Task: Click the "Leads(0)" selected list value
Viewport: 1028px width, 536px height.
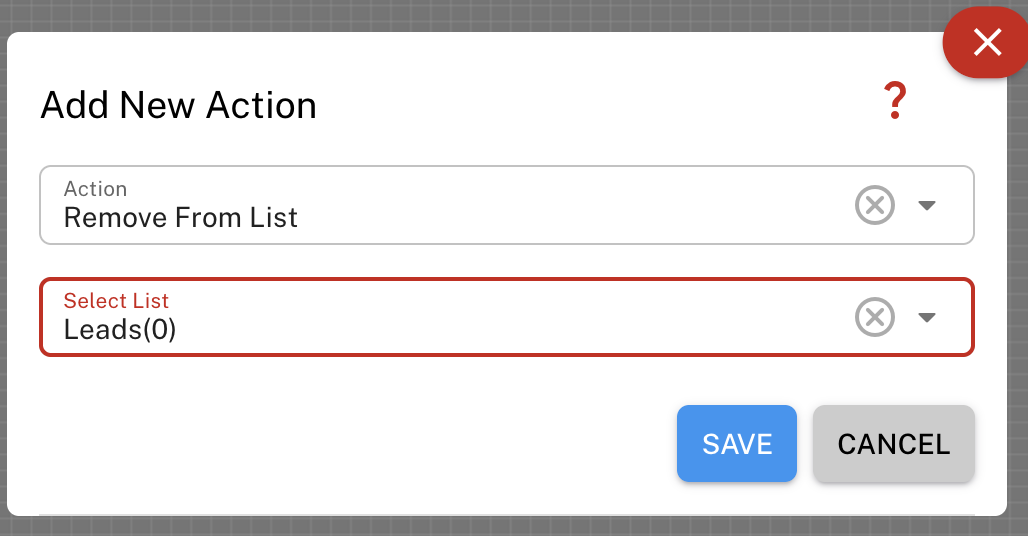Action: (x=120, y=330)
